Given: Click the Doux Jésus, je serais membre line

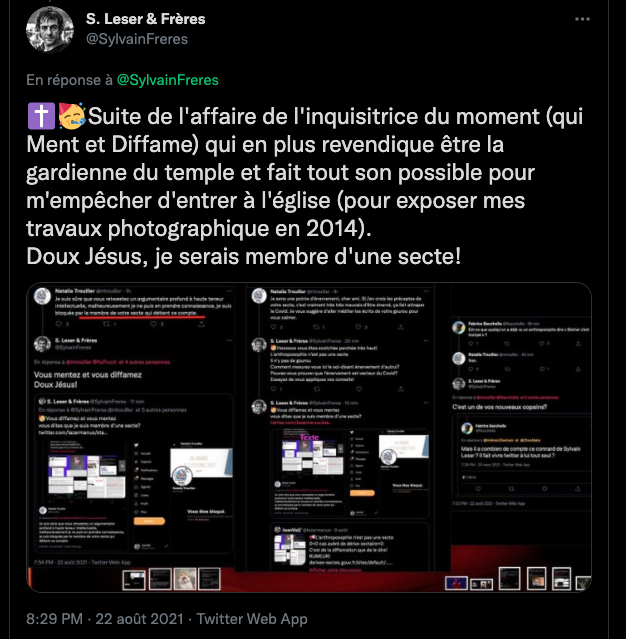Looking at the screenshot, I should [243, 256].
